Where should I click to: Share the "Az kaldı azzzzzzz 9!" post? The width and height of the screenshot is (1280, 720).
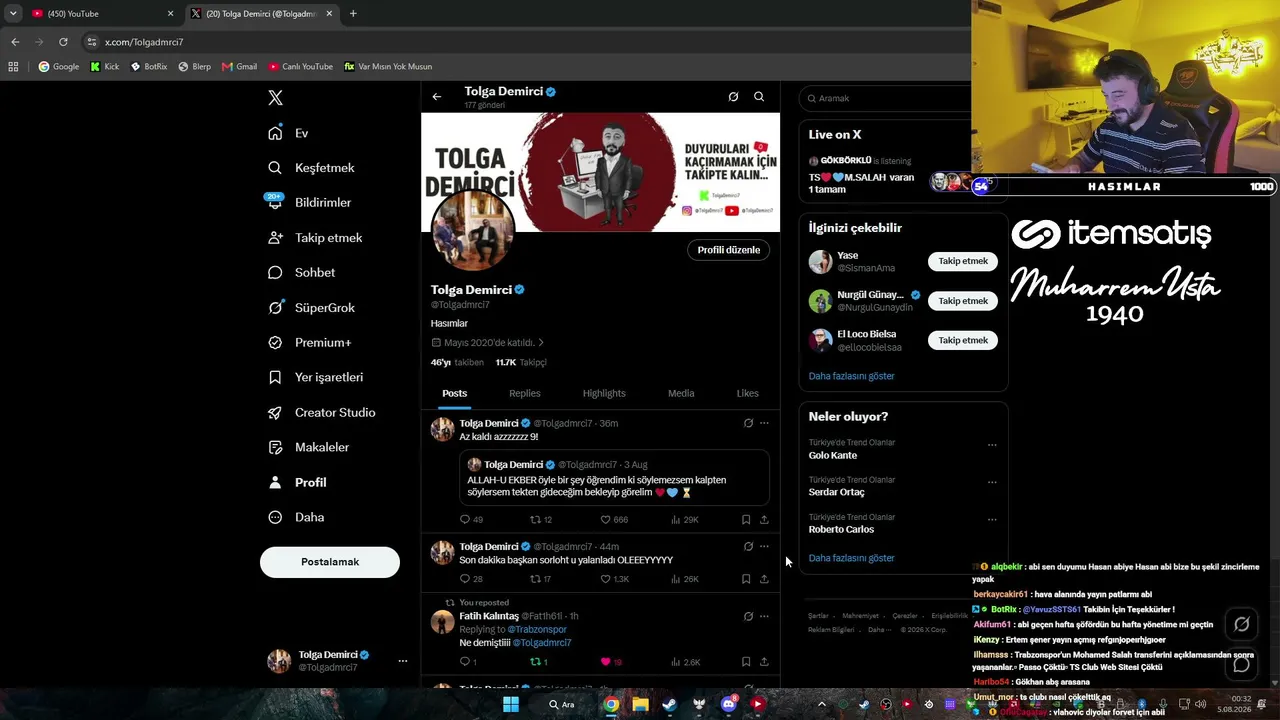pyautogui.click(x=764, y=520)
